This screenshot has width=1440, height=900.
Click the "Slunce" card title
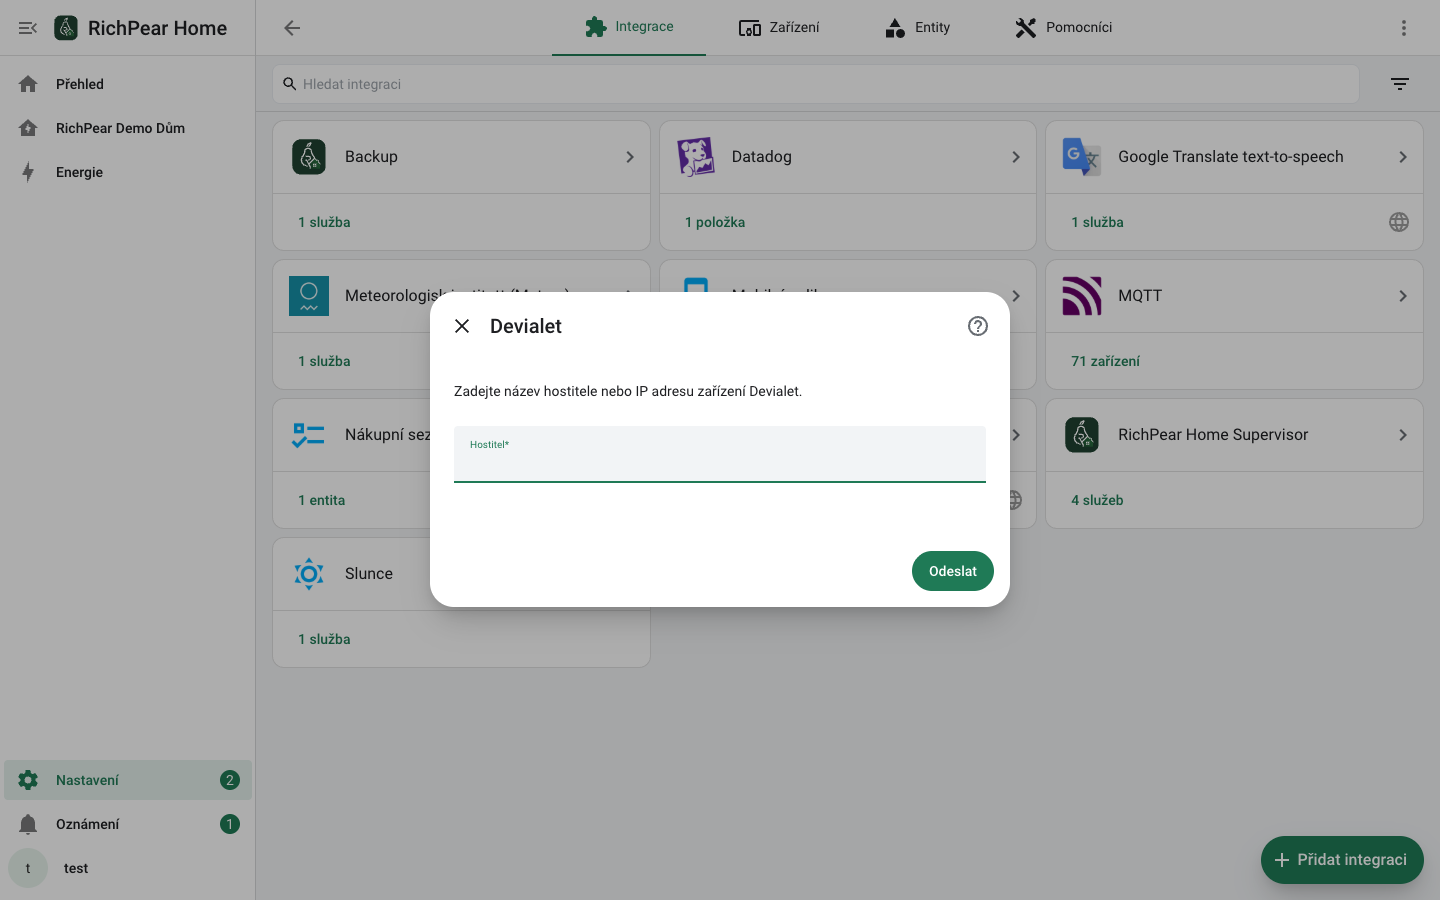(369, 574)
